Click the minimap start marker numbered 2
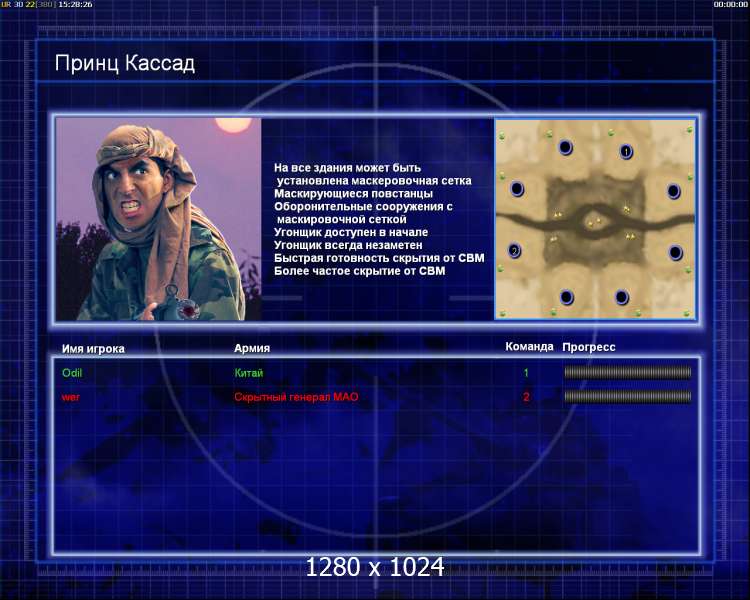The width and height of the screenshot is (750, 600). [x=515, y=250]
